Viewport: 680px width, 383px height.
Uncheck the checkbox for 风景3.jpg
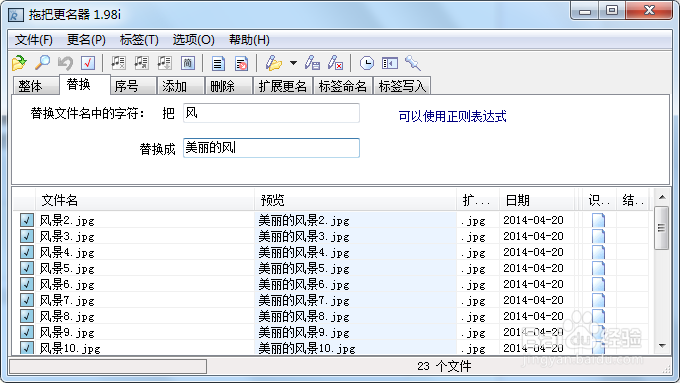(x=27, y=236)
